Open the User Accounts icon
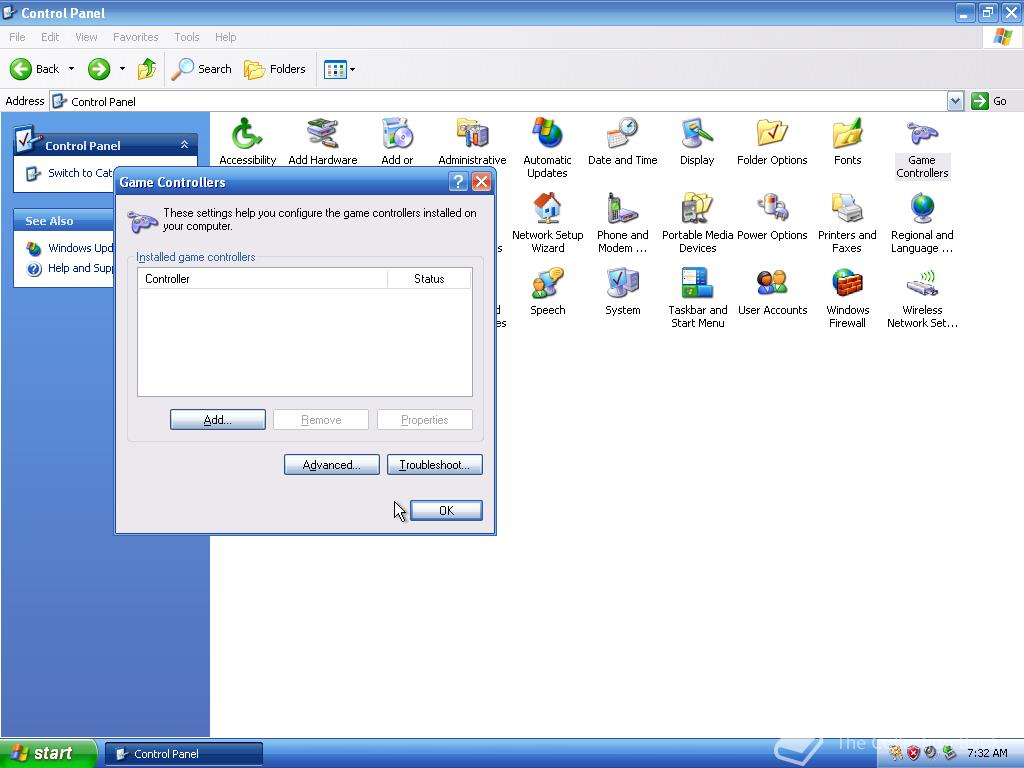 (x=772, y=291)
